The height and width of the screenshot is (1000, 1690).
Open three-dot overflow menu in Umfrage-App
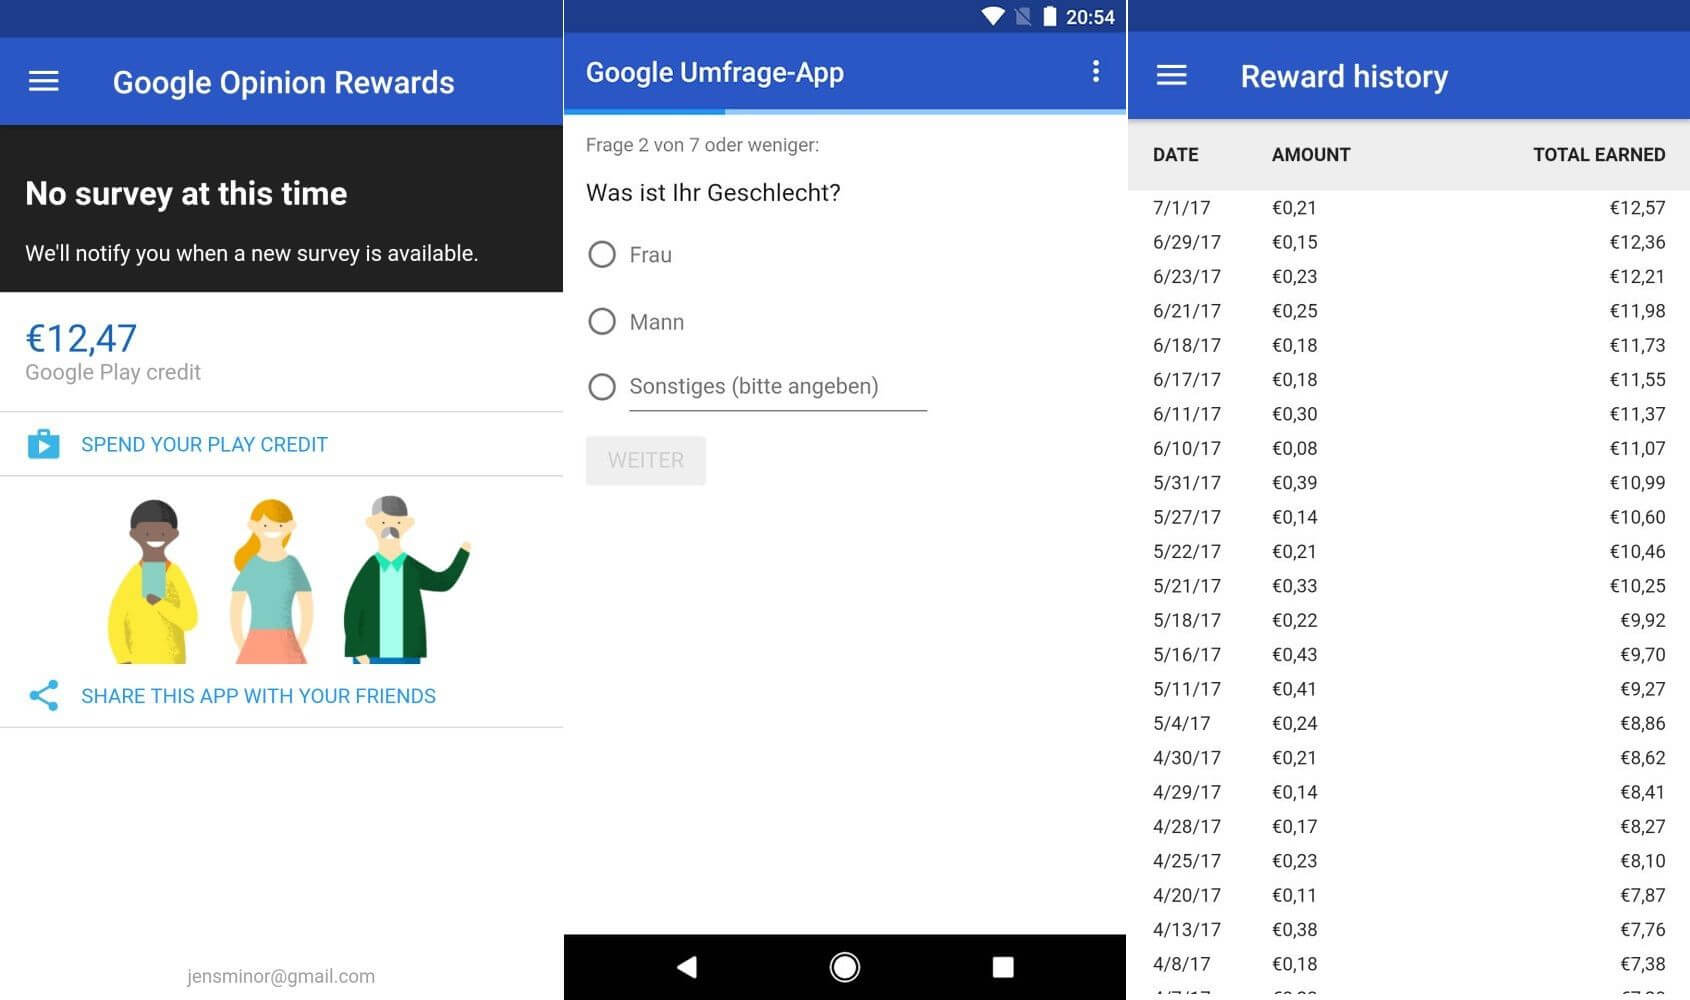point(1096,71)
